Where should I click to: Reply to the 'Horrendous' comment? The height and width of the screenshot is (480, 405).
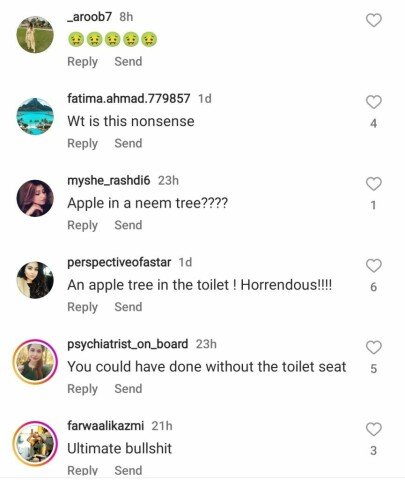pos(82,307)
